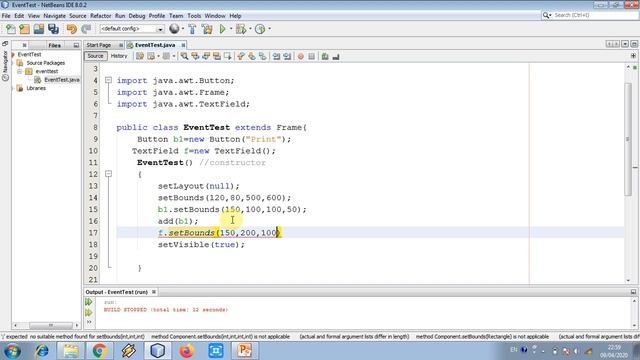The image size is (640, 360).
Task: Select the EventTest.java editor tab
Action: tap(155, 45)
